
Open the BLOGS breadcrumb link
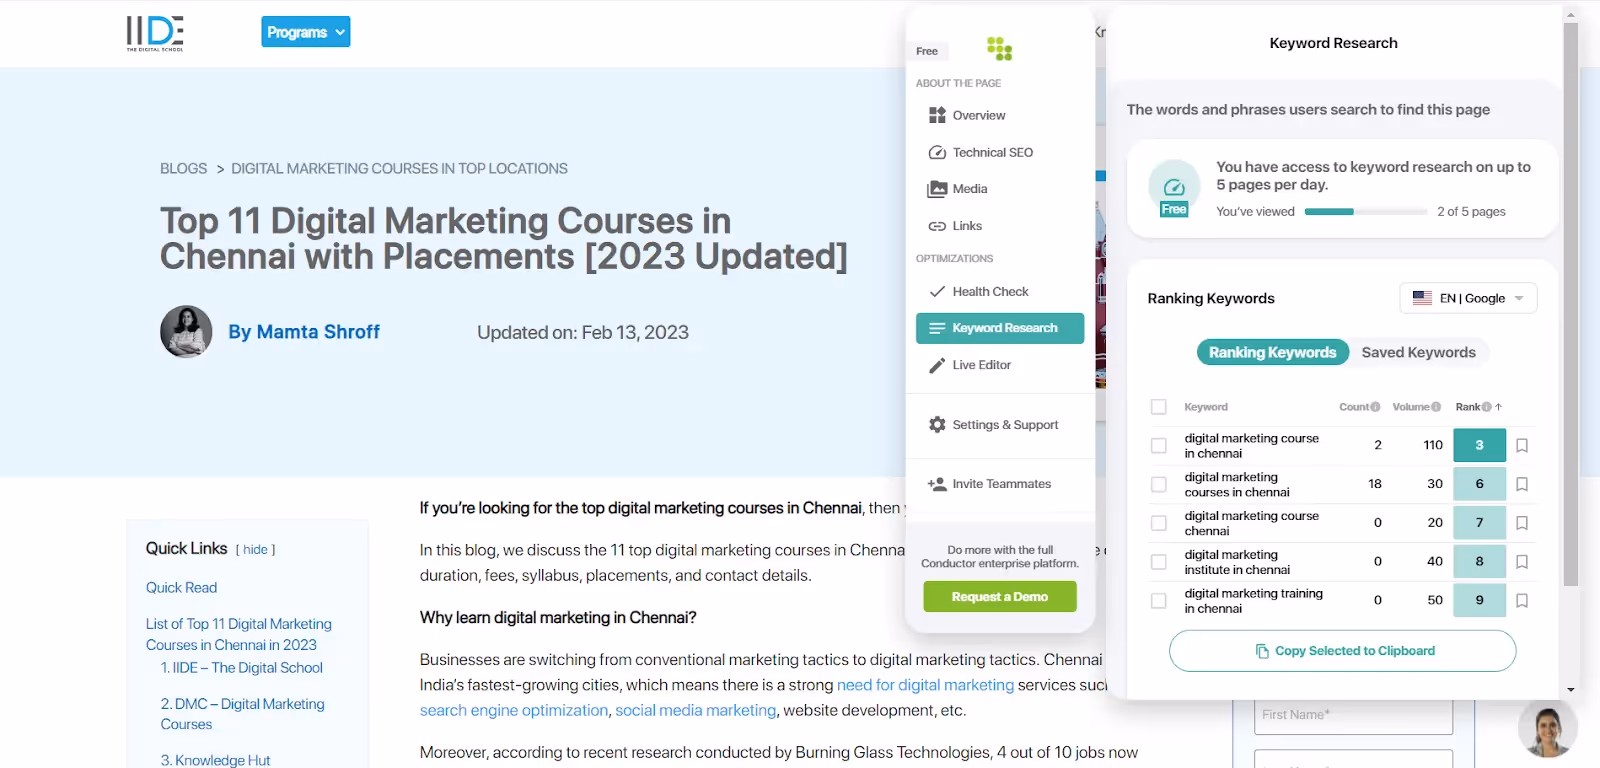(x=184, y=169)
